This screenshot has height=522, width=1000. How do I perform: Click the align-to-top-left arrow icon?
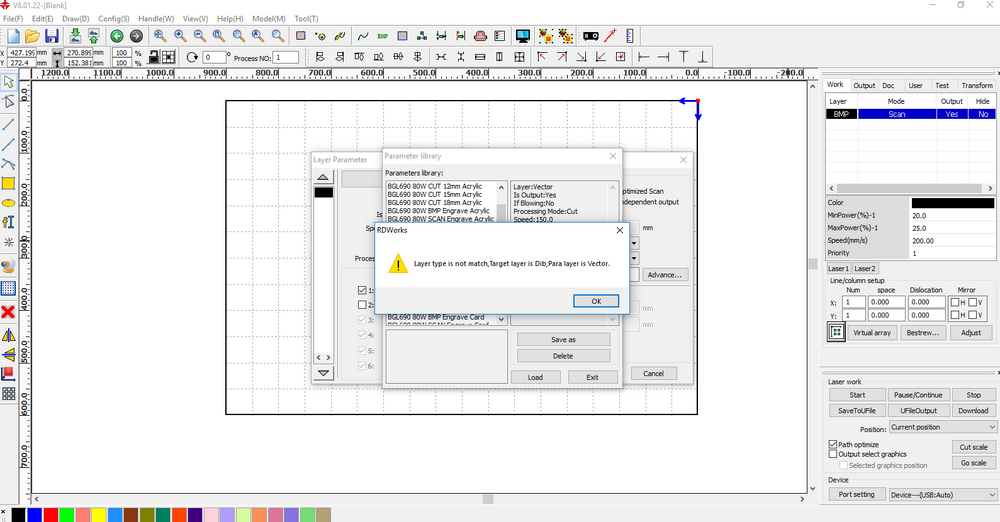542,57
